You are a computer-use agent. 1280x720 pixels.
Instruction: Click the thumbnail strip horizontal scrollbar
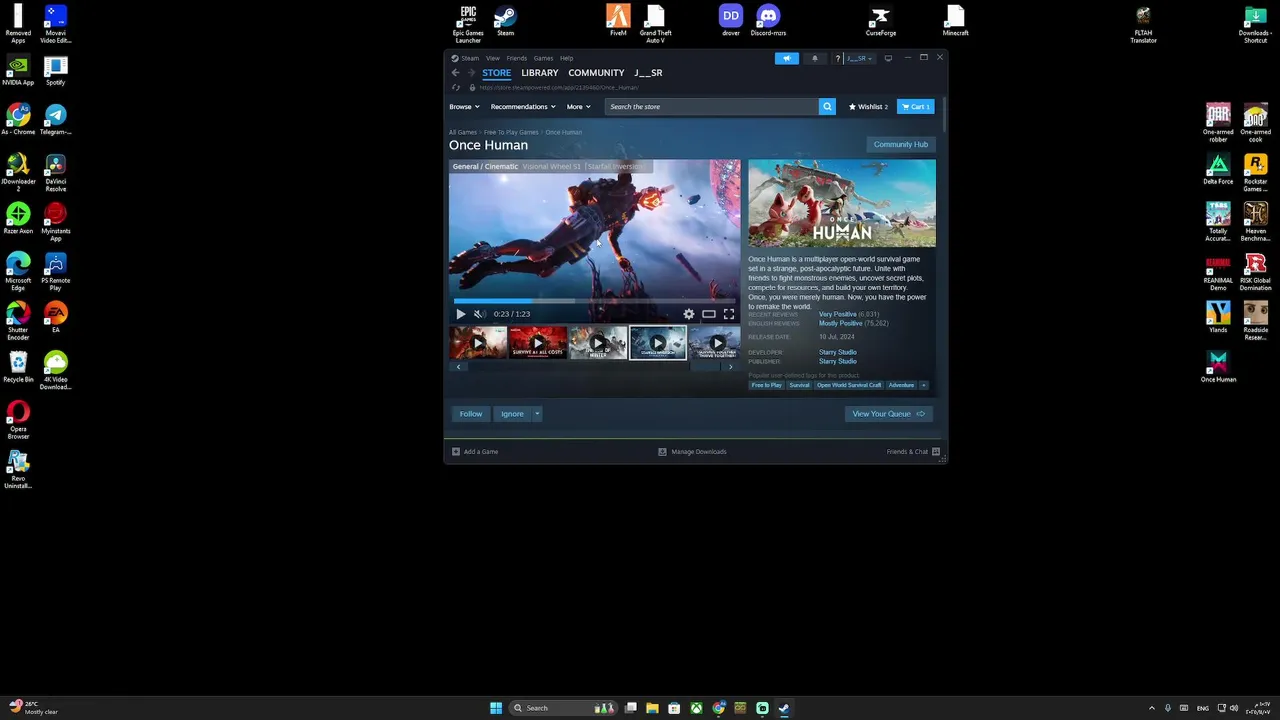click(x=594, y=367)
